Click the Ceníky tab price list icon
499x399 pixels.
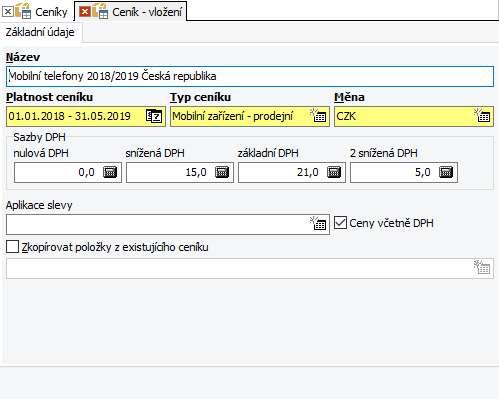(x=23, y=11)
